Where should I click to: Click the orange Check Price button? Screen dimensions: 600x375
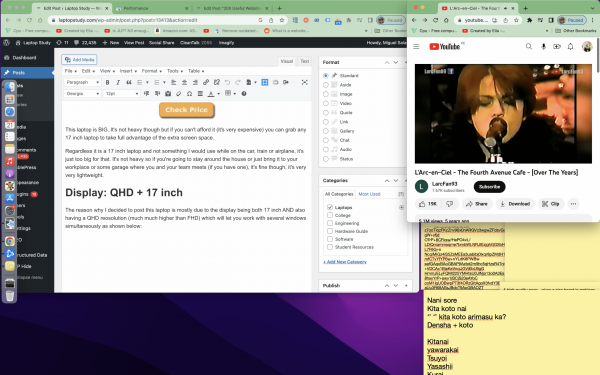tap(186, 110)
